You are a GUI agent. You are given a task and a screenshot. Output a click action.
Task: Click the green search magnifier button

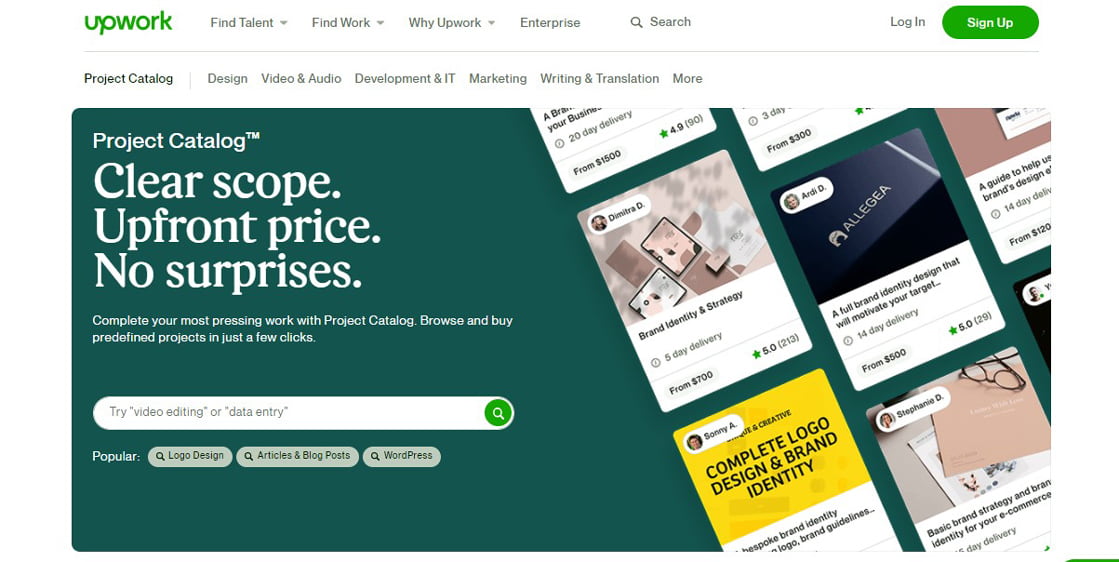pos(498,412)
